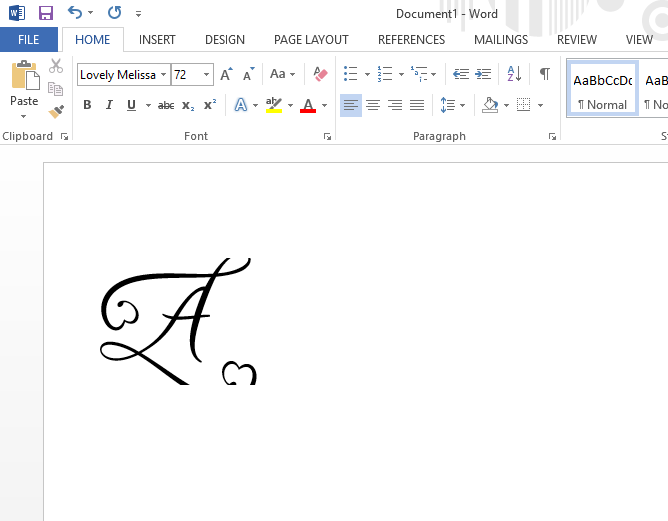
Task: Open the font size dropdown arrow
Action: (206, 75)
